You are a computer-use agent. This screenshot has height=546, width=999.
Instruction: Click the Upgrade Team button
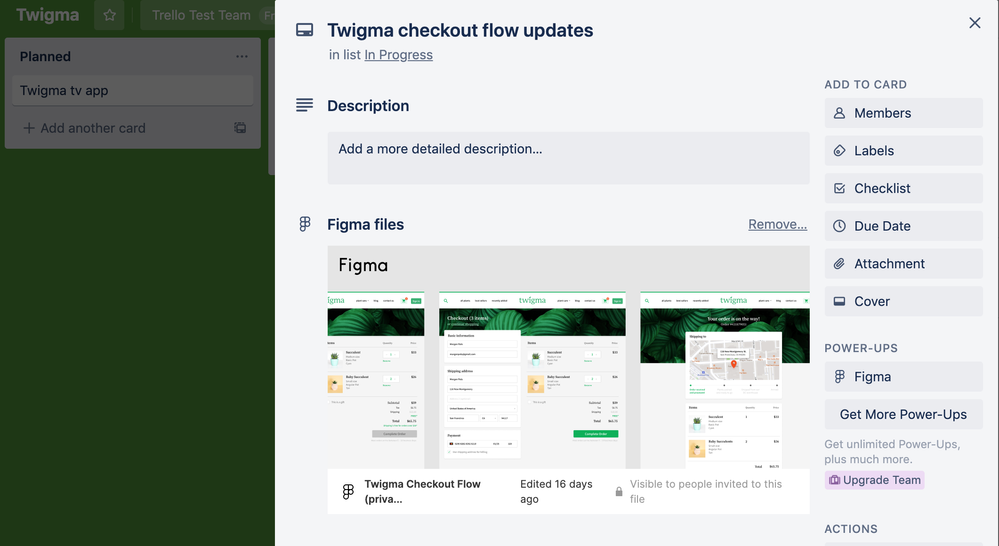tap(875, 480)
